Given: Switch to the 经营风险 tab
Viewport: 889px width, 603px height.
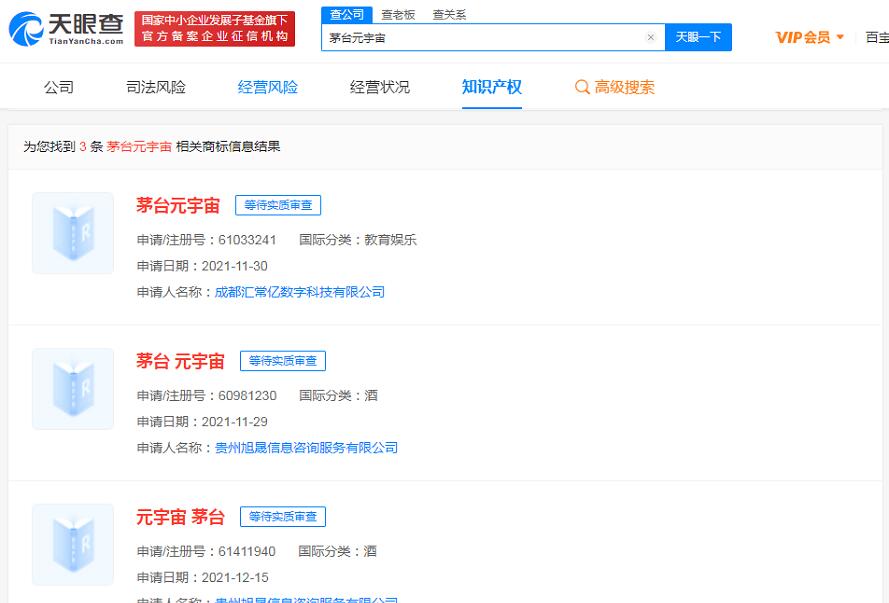Looking at the screenshot, I should click(x=268, y=87).
